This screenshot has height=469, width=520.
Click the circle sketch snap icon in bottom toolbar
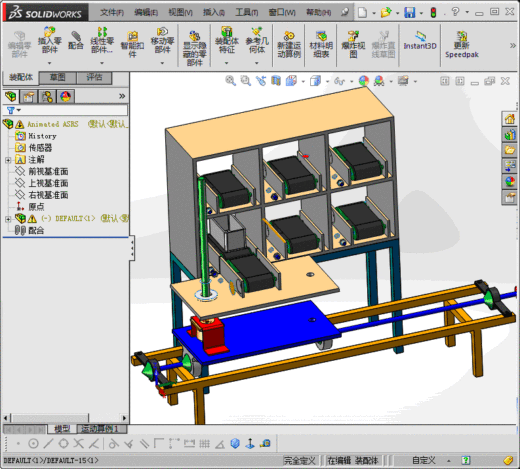33,443
